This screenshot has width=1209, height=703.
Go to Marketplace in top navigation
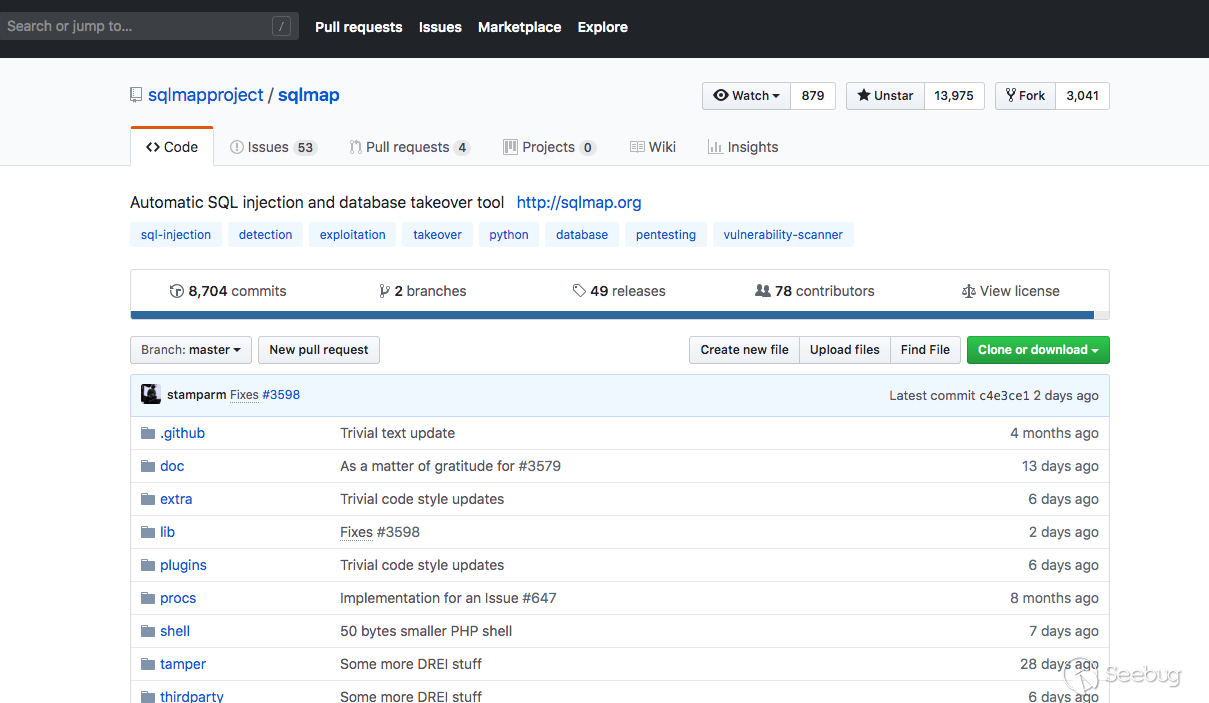coord(519,27)
